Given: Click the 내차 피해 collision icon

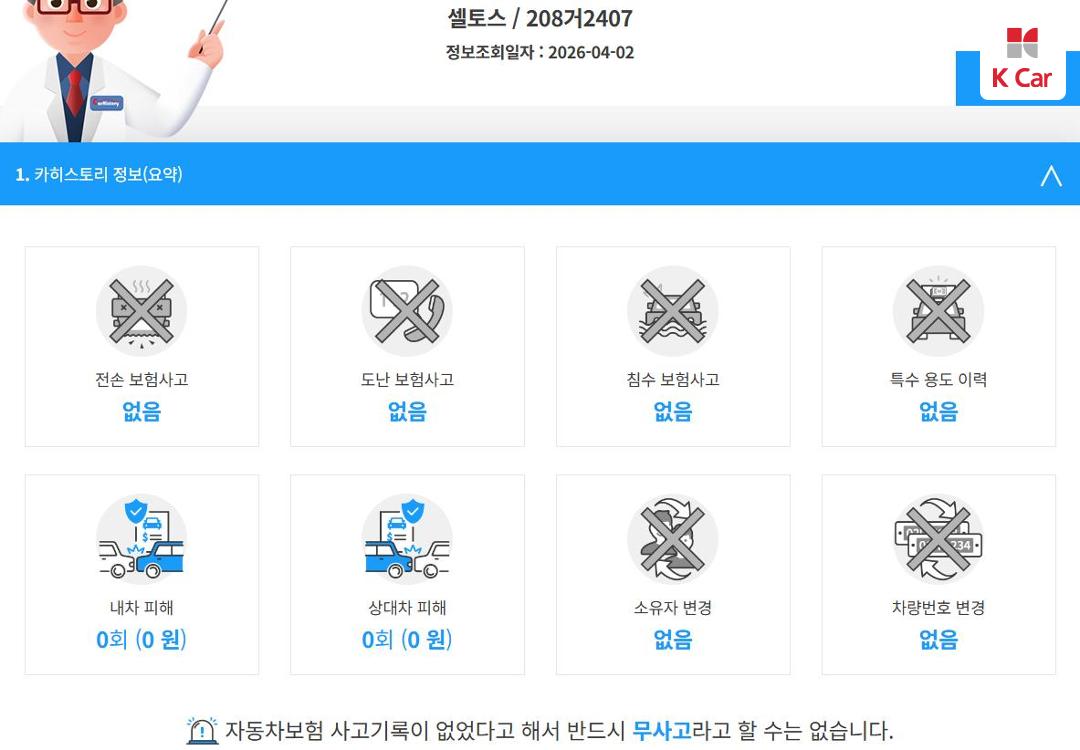Looking at the screenshot, I should (x=141, y=539).
